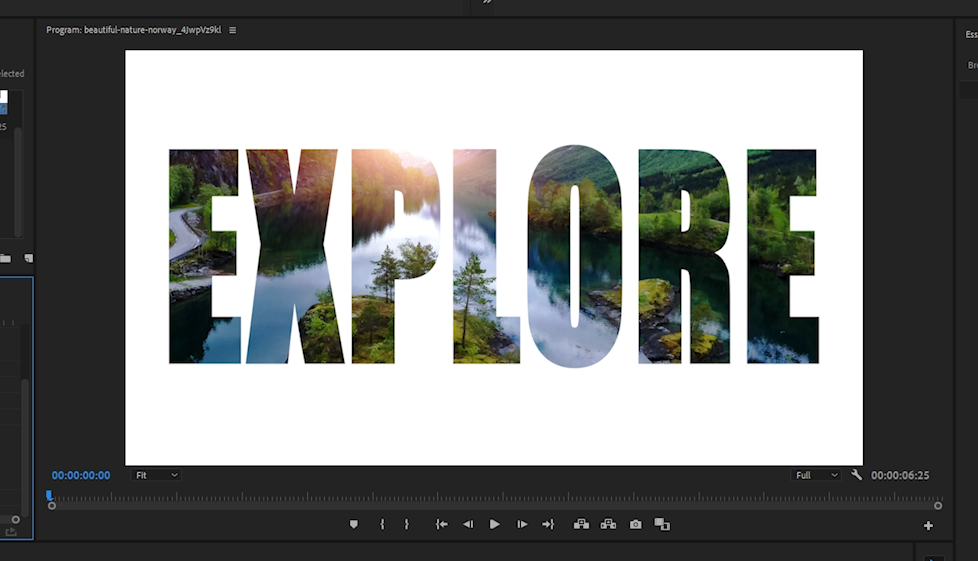Click the export icon at left panel bottom
This screenshot has height=561, width=978.
11,532
